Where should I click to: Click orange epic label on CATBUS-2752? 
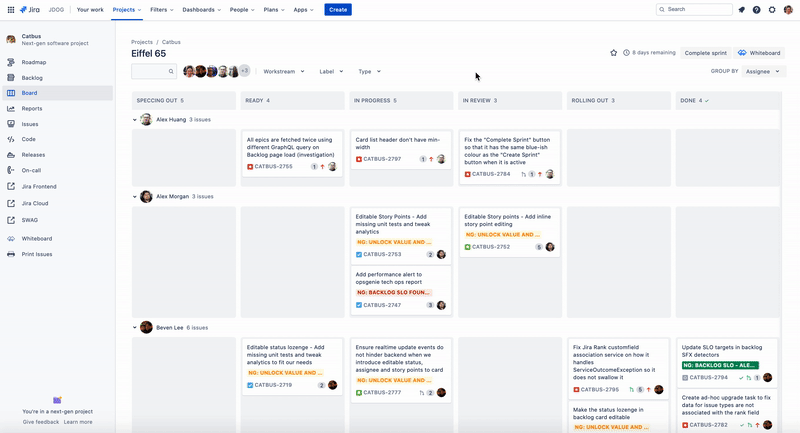(x=503, y=235)
